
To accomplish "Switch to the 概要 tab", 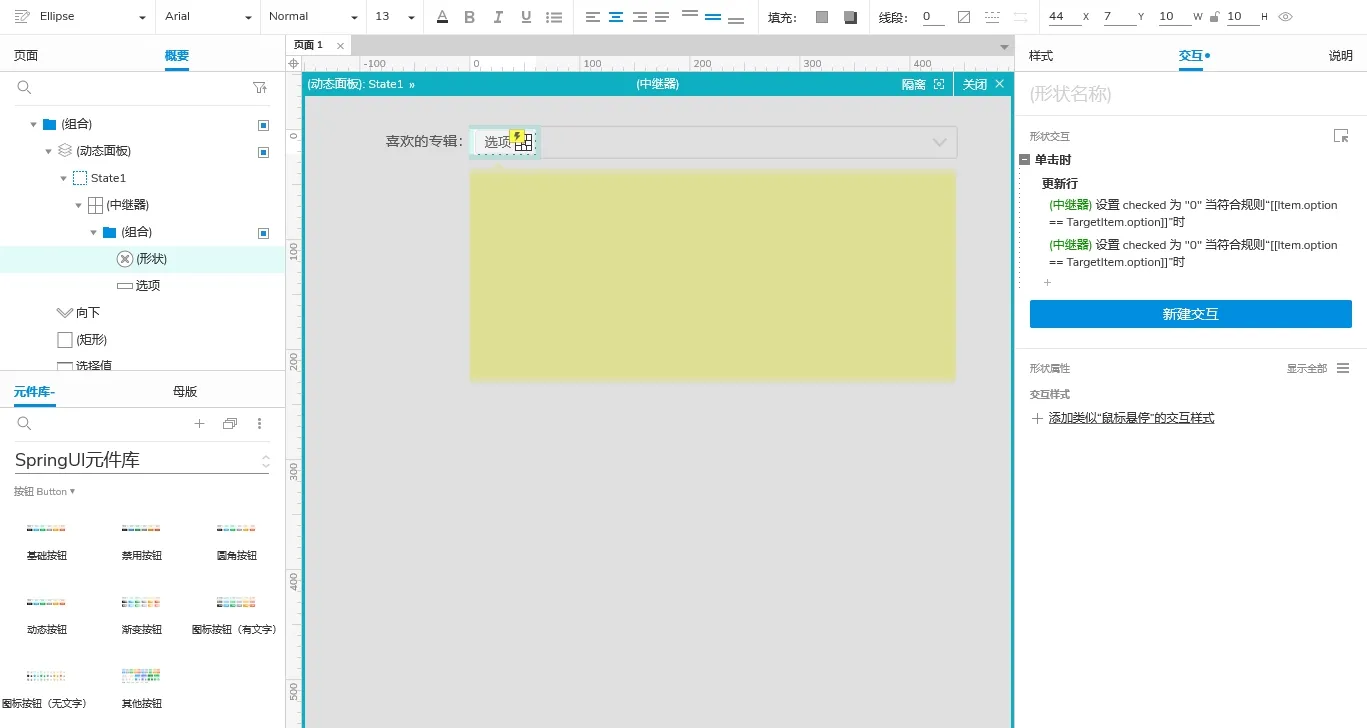I will [177, 56].
